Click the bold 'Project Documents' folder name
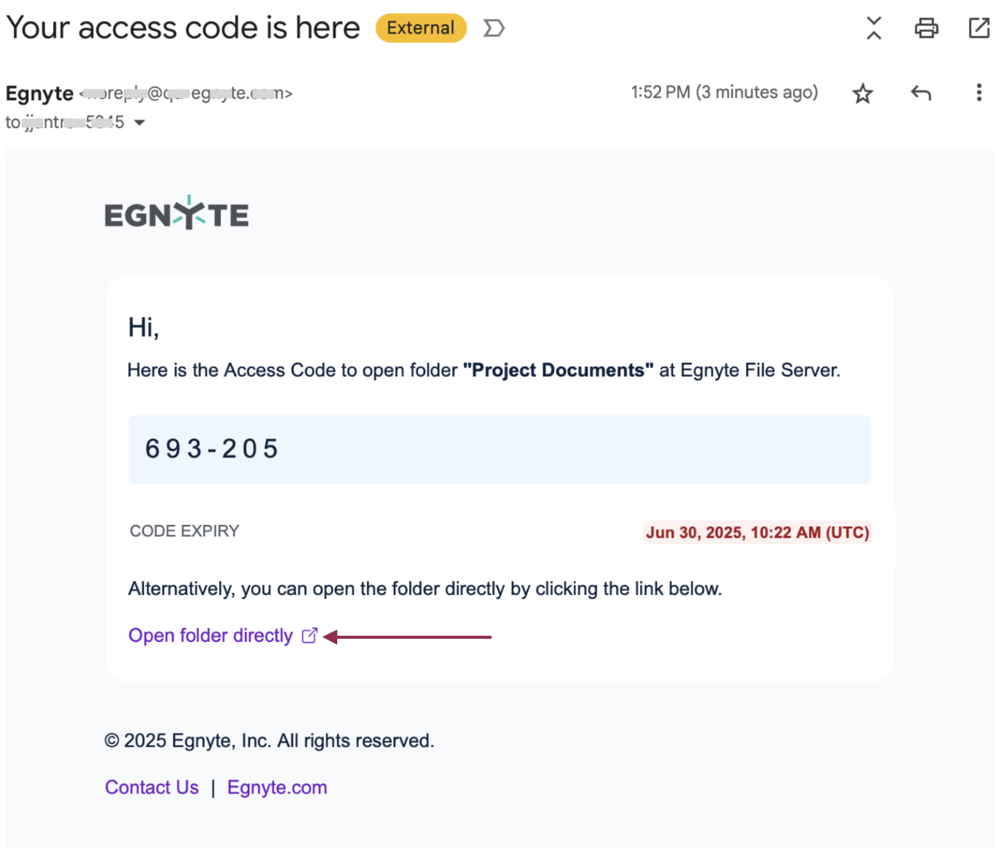Image resolution: width=999 pixels, height=848 pixels. 558,370
